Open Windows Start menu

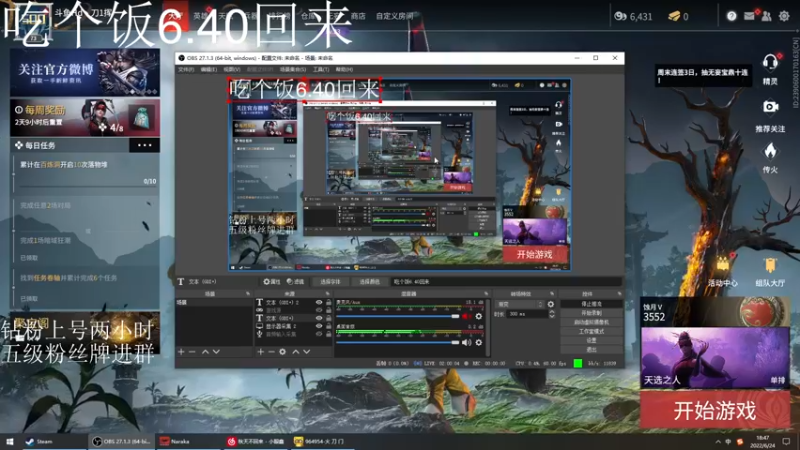pyautogui.click(x=9, y=441)
